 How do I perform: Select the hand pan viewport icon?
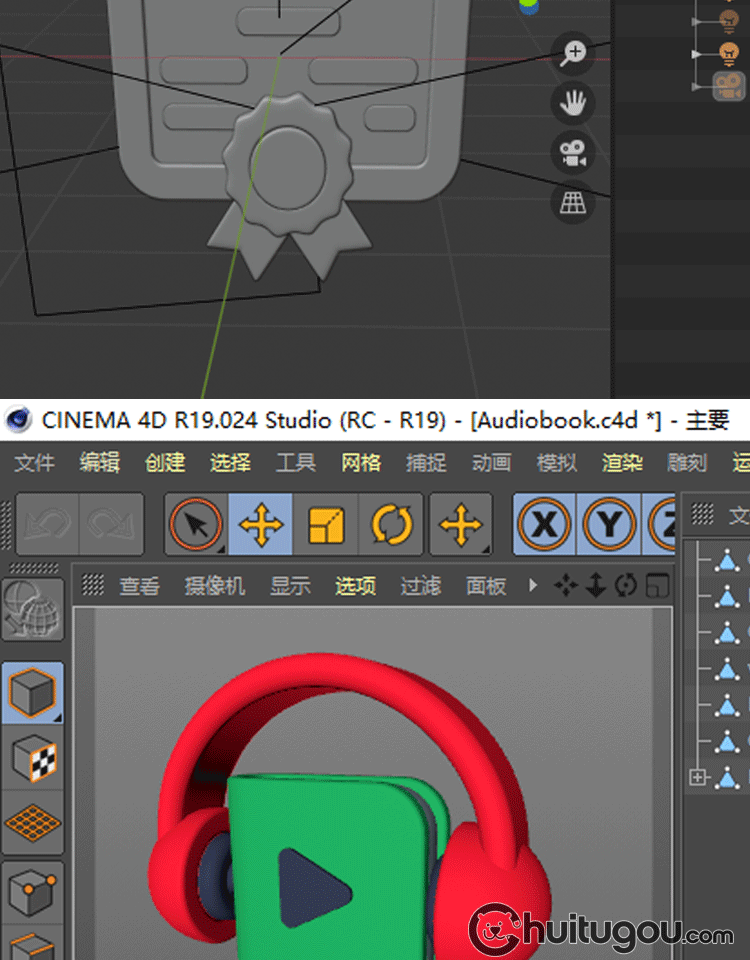pyautogui.click(x=572, y=103)
